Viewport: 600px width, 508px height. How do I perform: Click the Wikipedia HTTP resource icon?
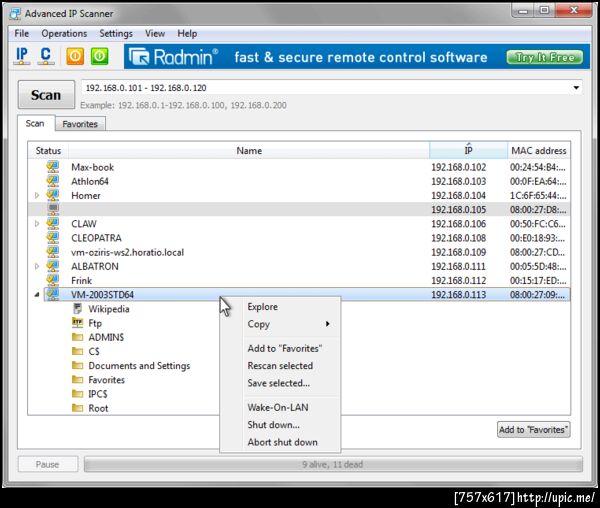(78, 308)
